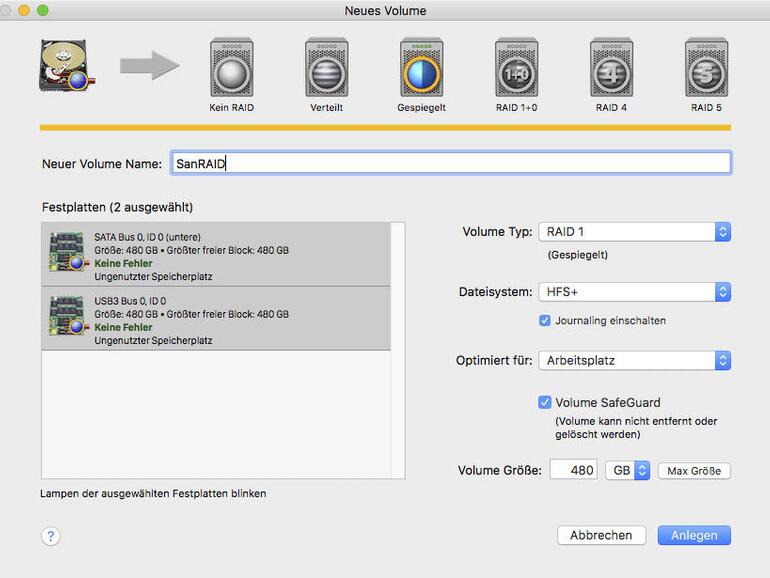Choose the RAID 5 icon
Screen dimensions: 770x578
705,68
